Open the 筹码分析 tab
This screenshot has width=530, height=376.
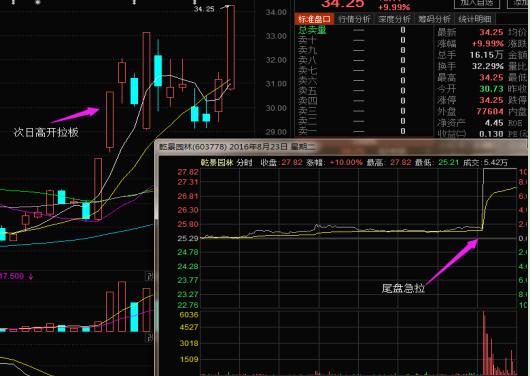click(x=434, y=19)
